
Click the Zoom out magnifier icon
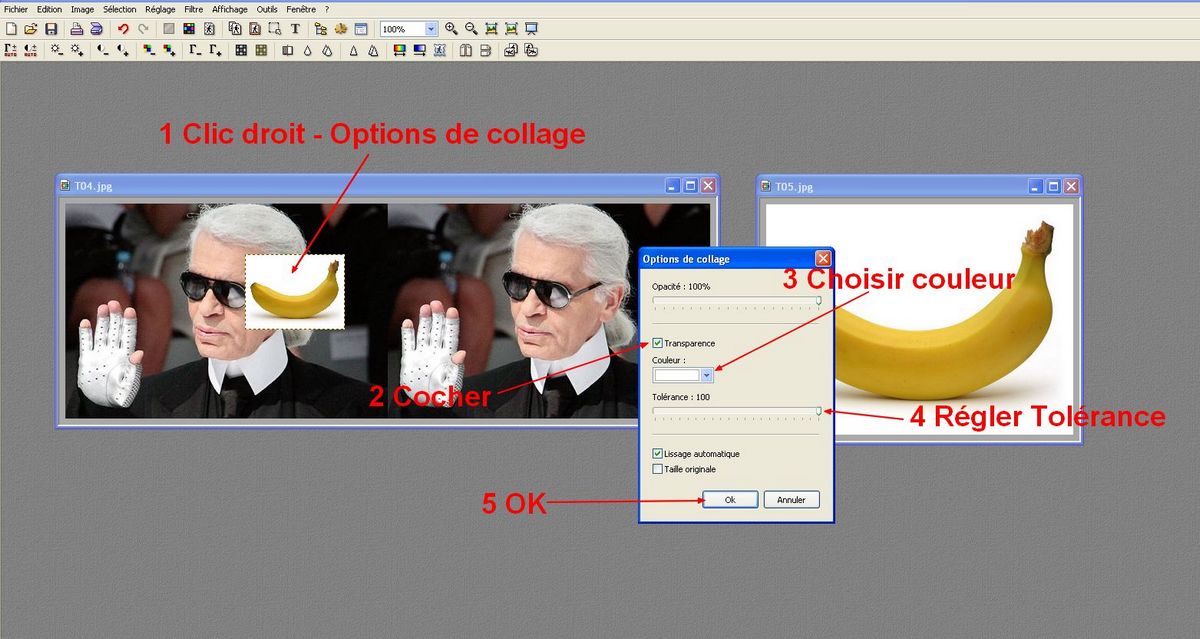pyautogui.click(x=471, y=29)
